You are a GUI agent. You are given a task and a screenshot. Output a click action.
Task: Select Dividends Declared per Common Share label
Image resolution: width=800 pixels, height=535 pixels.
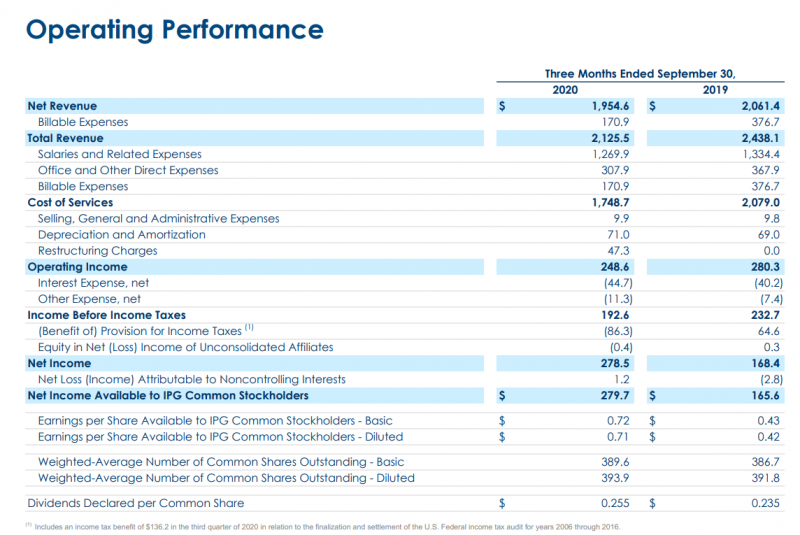pyautogui.click(x=135, y=503)
